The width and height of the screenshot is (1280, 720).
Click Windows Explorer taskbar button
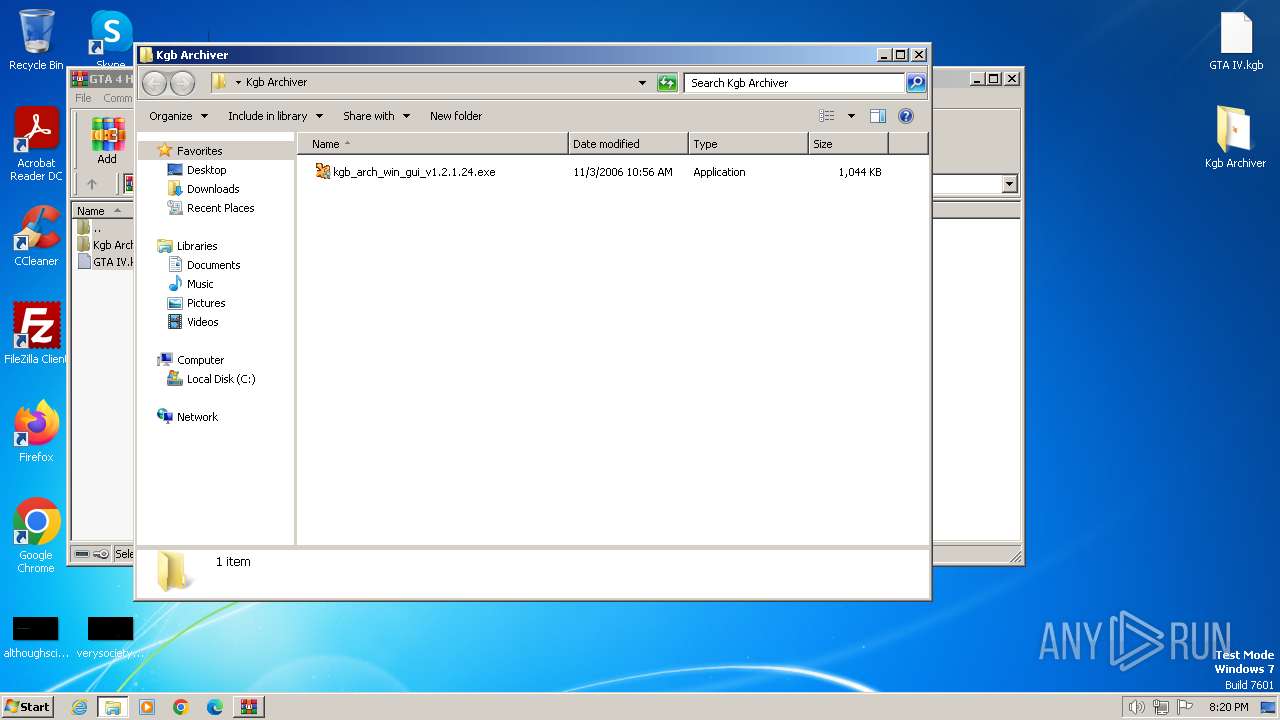tap(112, 707)
